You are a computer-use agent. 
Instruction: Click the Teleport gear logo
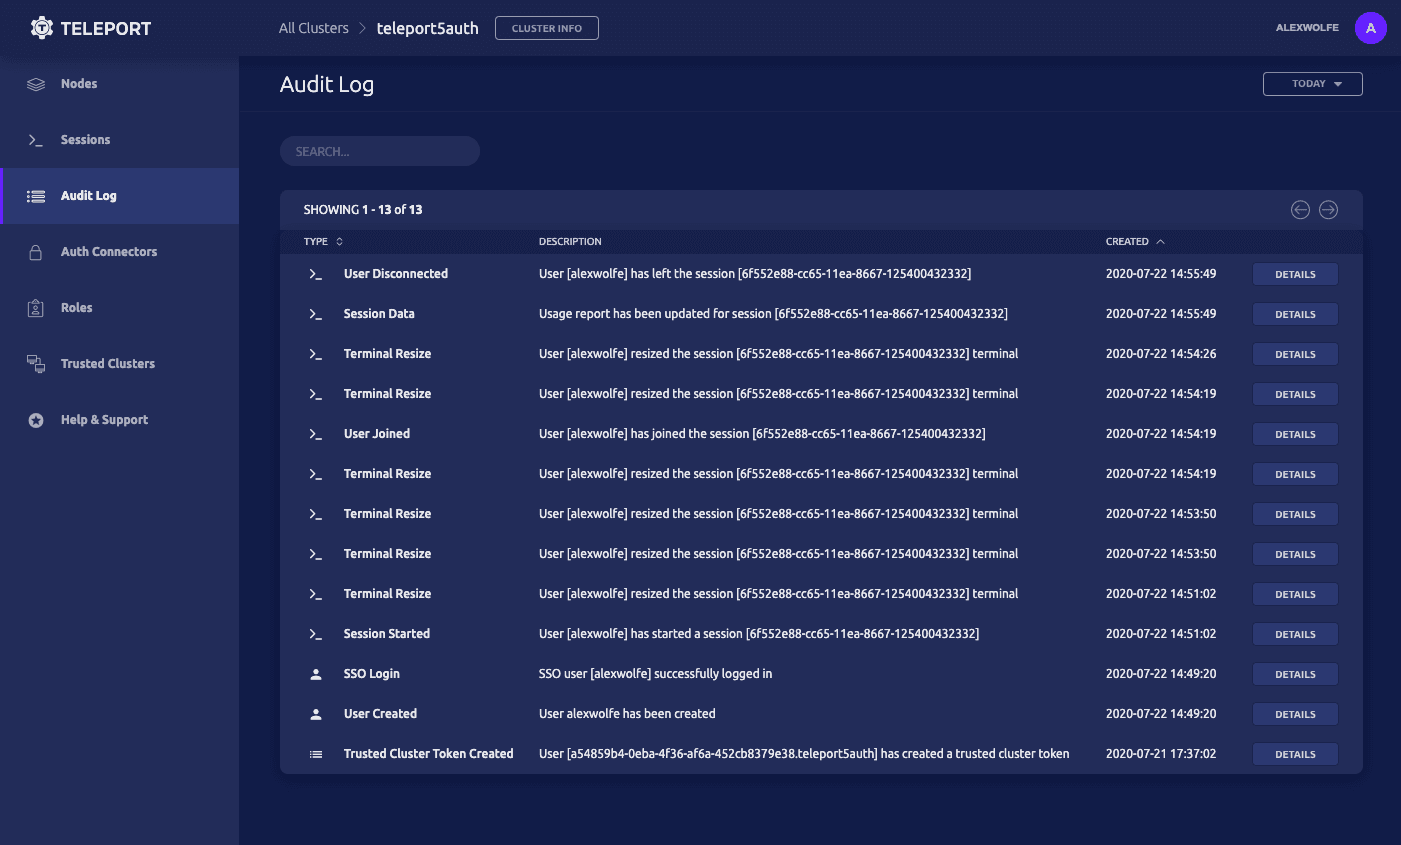41,27
